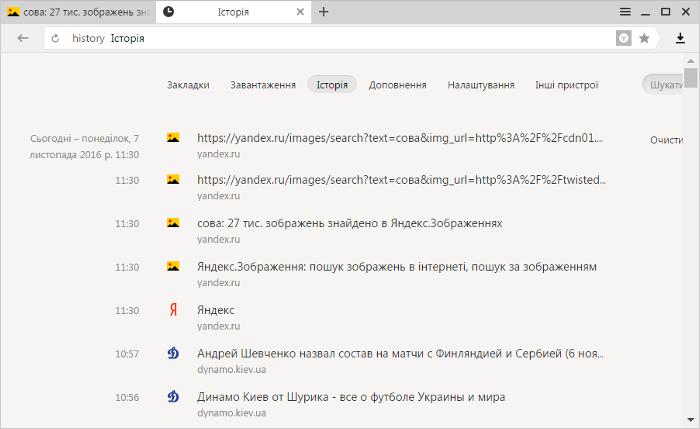Image resolution: width=700 pixels, height=429 pixels.
Task: Maximize the browser window
Action: (x=665, y=12)
